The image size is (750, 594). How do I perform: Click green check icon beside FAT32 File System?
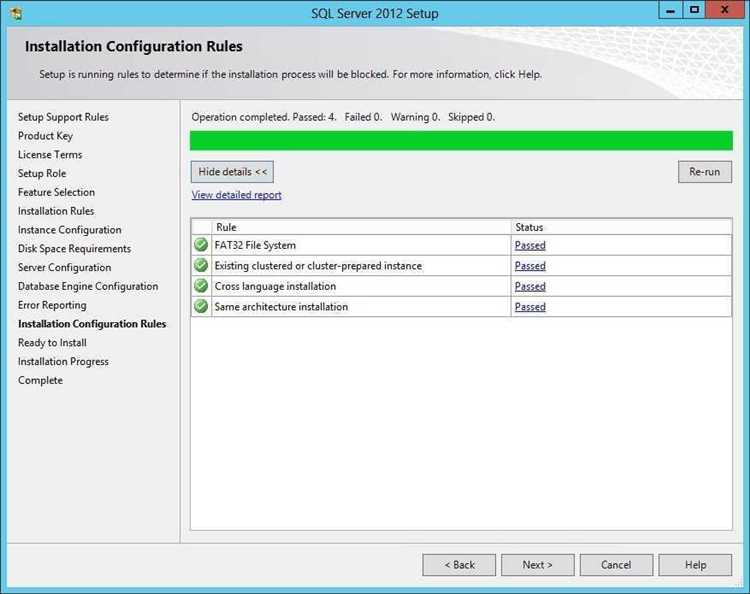click(201, 245)
